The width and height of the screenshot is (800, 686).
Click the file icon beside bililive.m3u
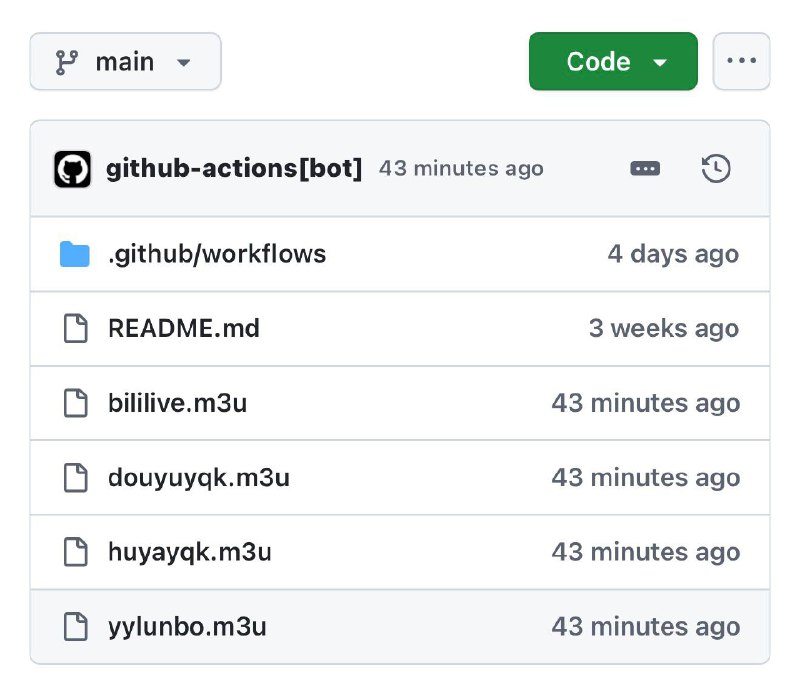point(76,403)
